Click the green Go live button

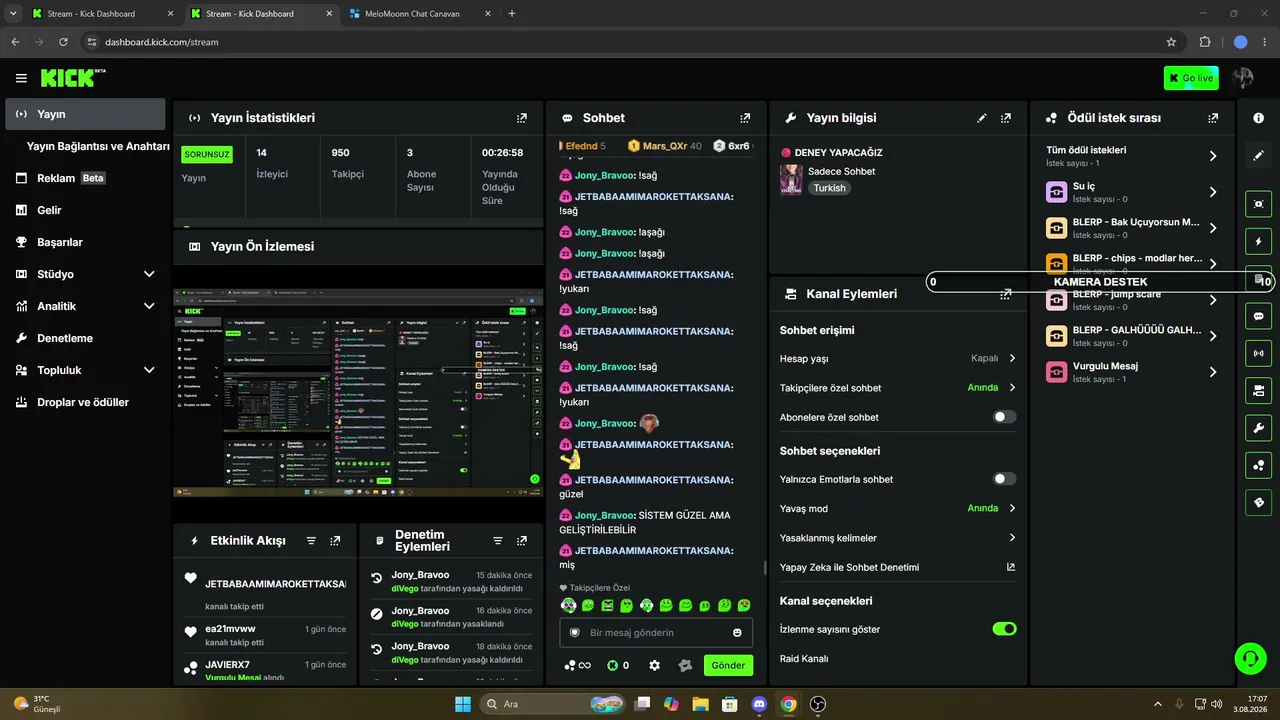[x=1191, y=78]
